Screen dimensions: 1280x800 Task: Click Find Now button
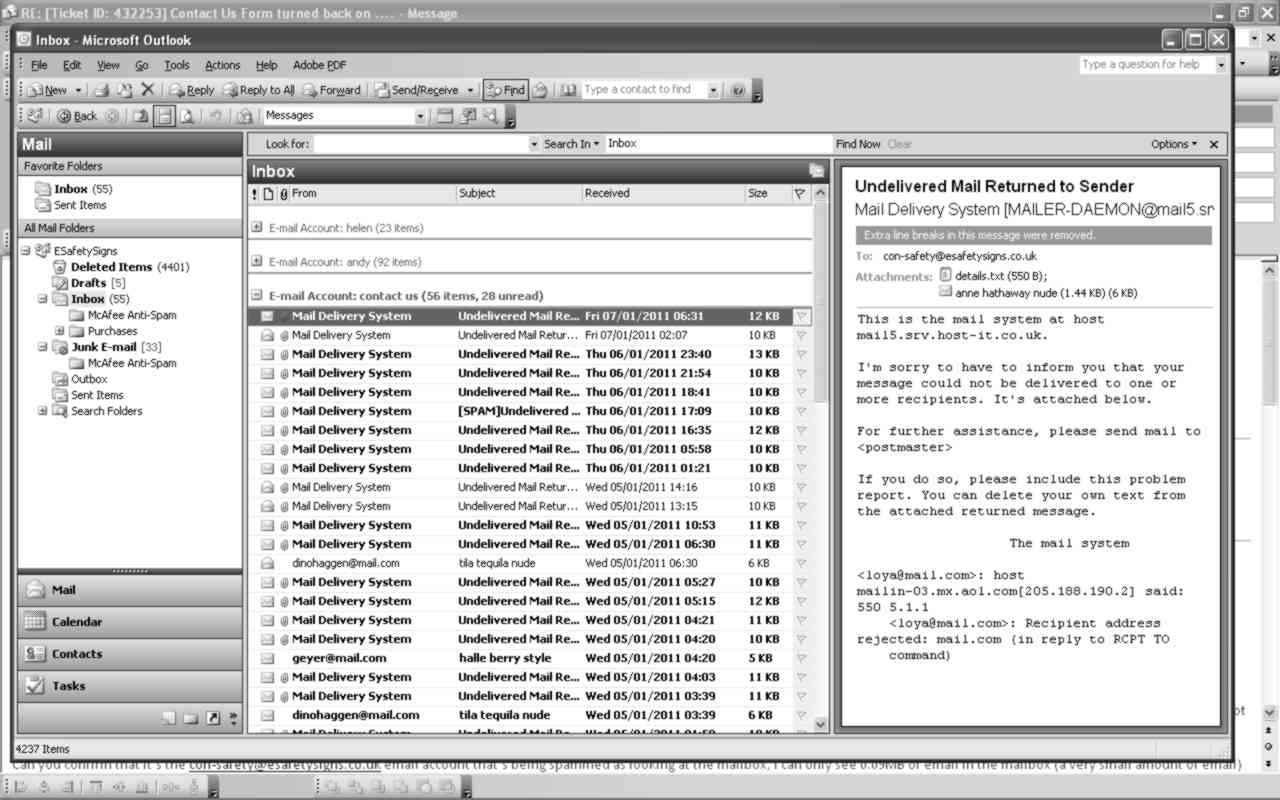click(x=858, y=144)
